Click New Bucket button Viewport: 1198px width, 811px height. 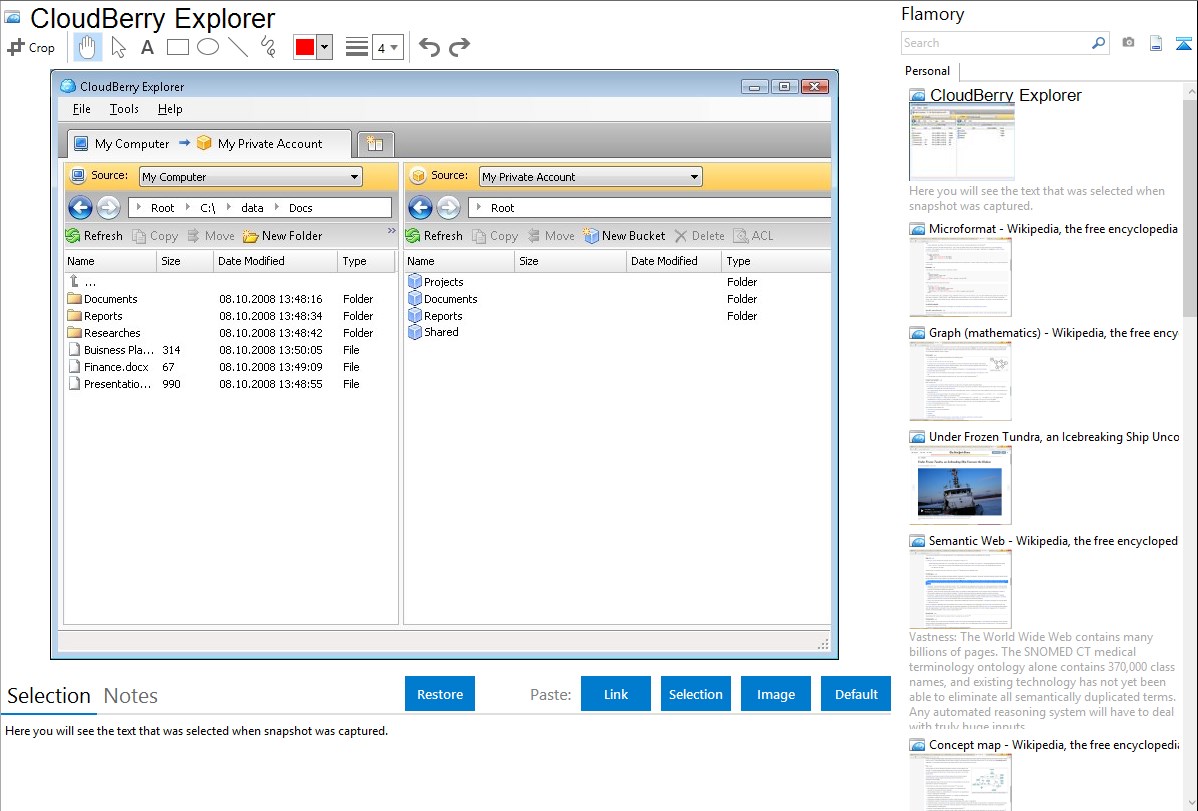[624, 235]
